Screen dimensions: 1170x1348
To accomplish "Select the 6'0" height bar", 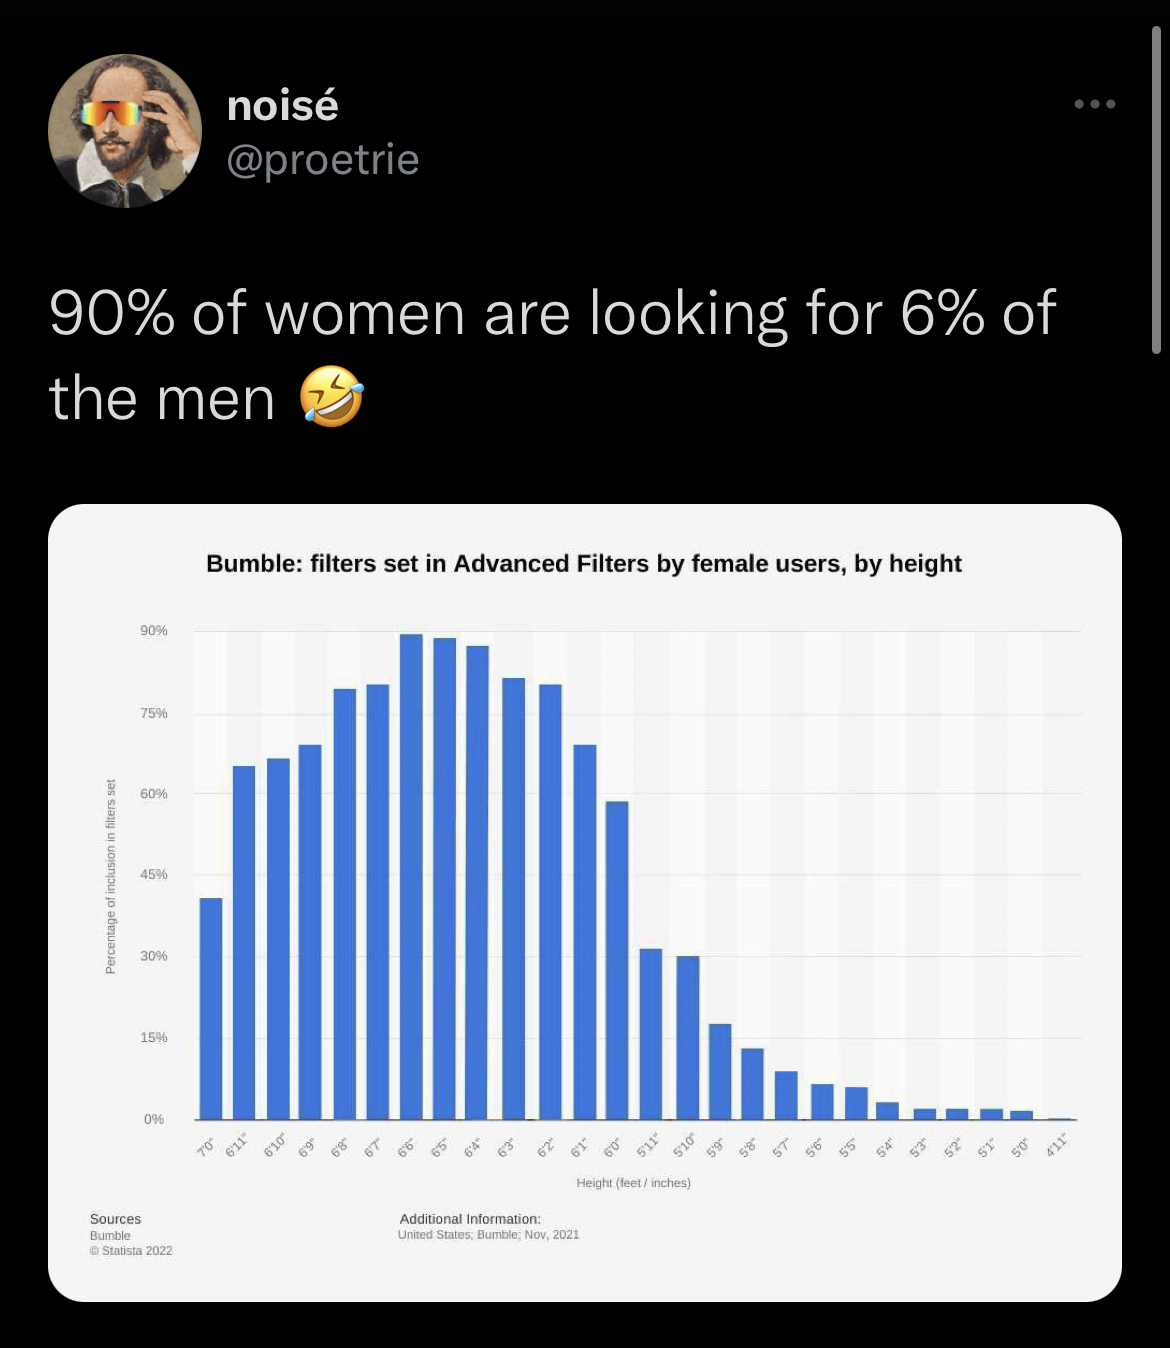I will [x=617, y=960].
